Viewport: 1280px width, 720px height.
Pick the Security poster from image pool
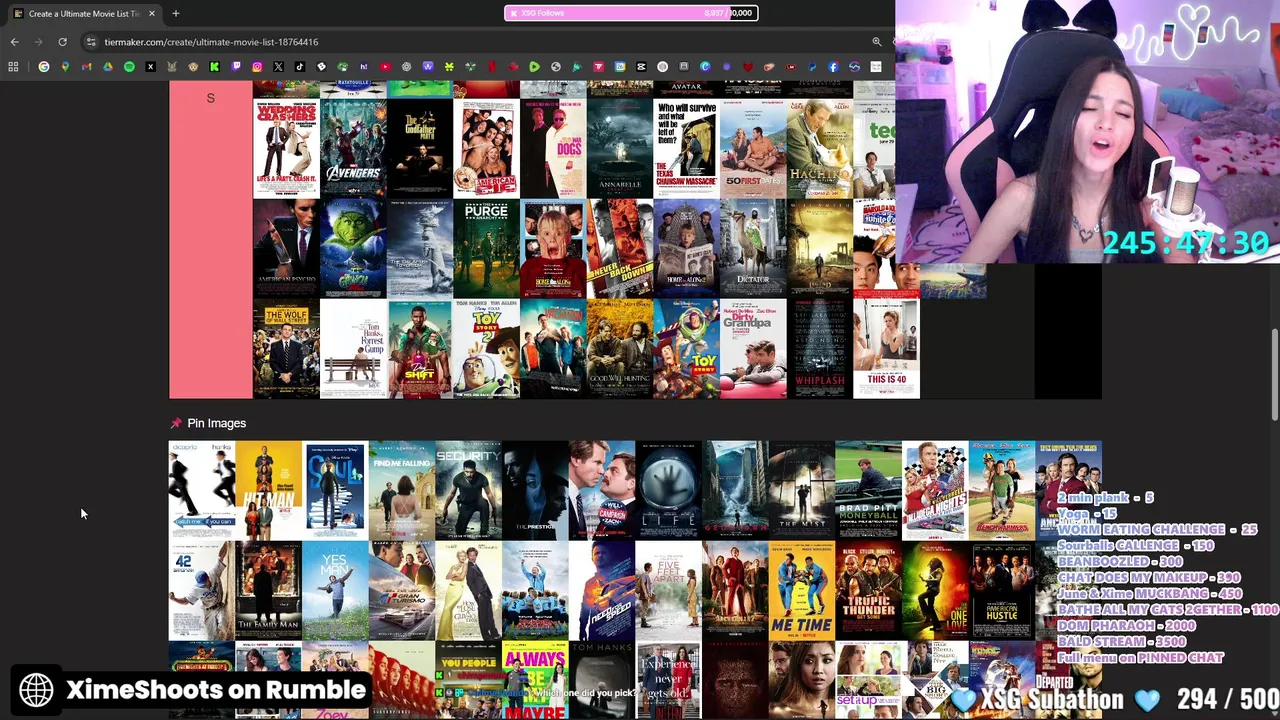click(468, 490)
